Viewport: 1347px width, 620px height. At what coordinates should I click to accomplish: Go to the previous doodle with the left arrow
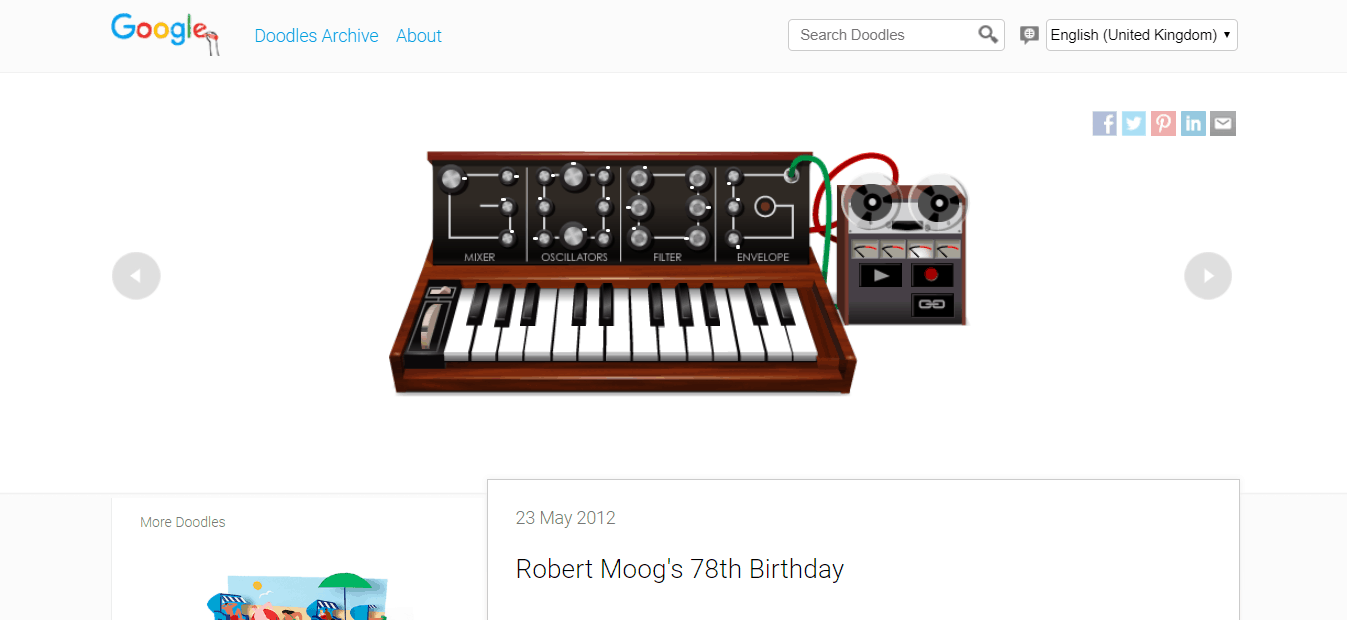click(x=136, y=275)
